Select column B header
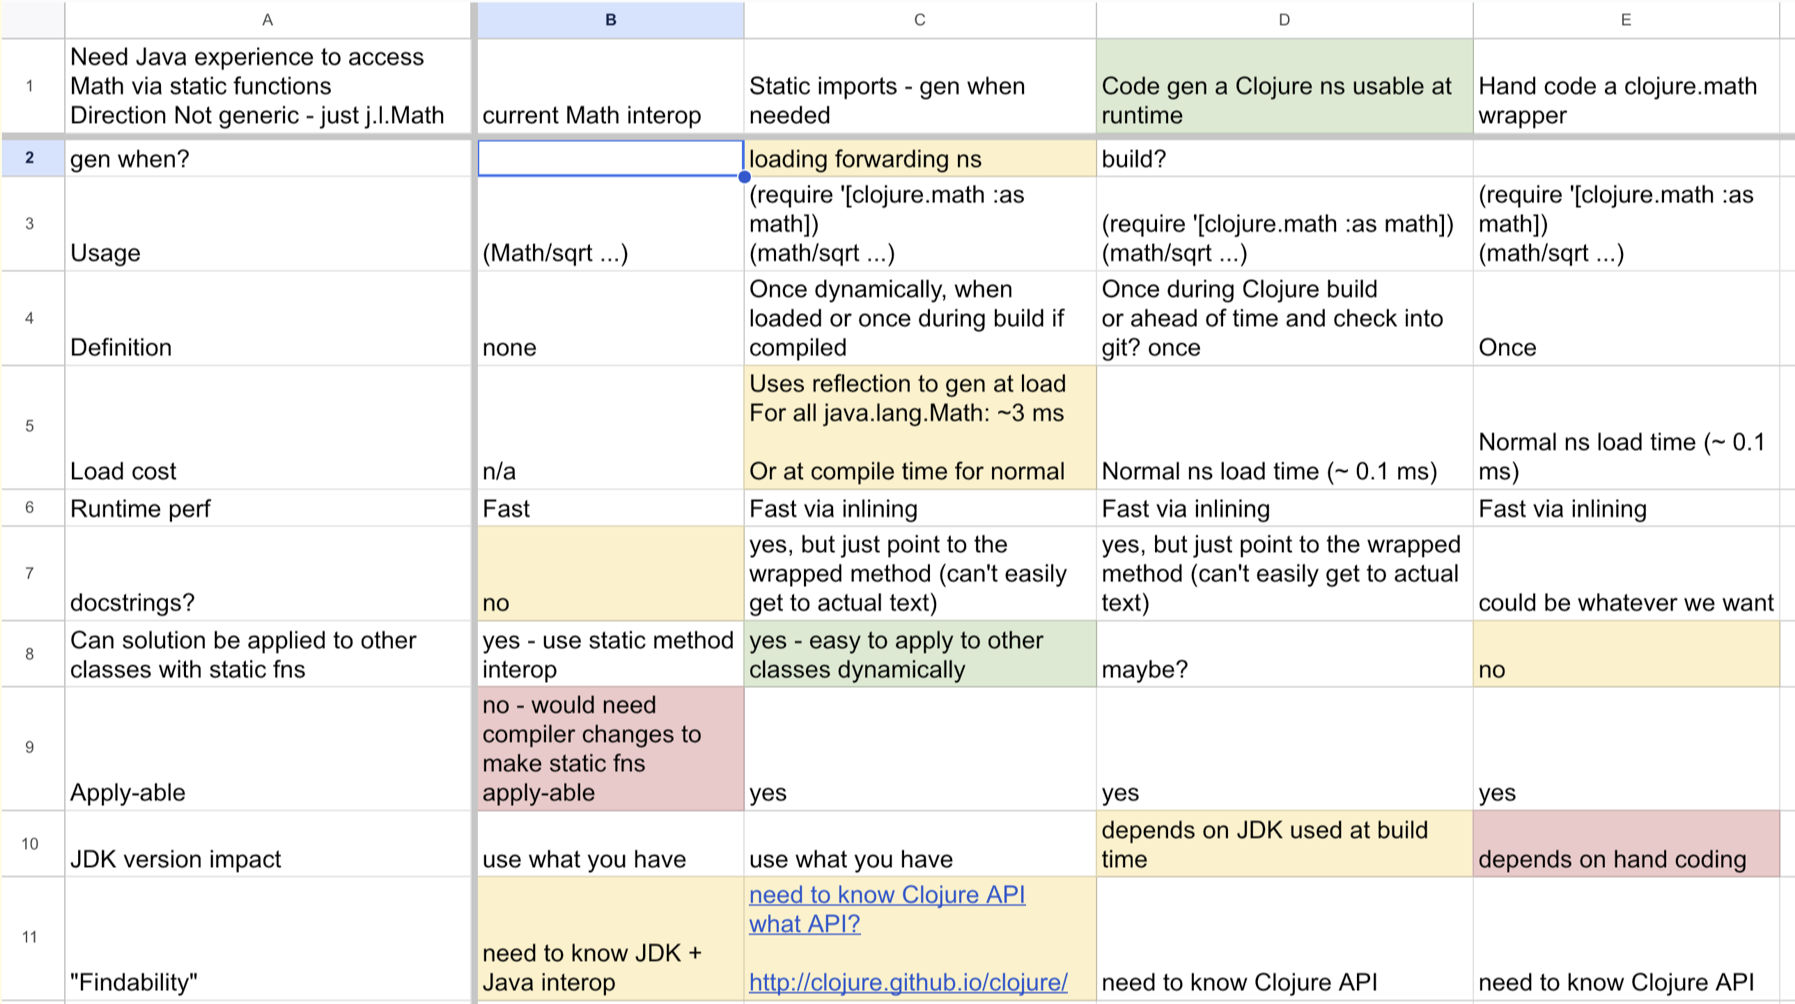Viewport: 1795px width, 1004px height. click(610, 20)
